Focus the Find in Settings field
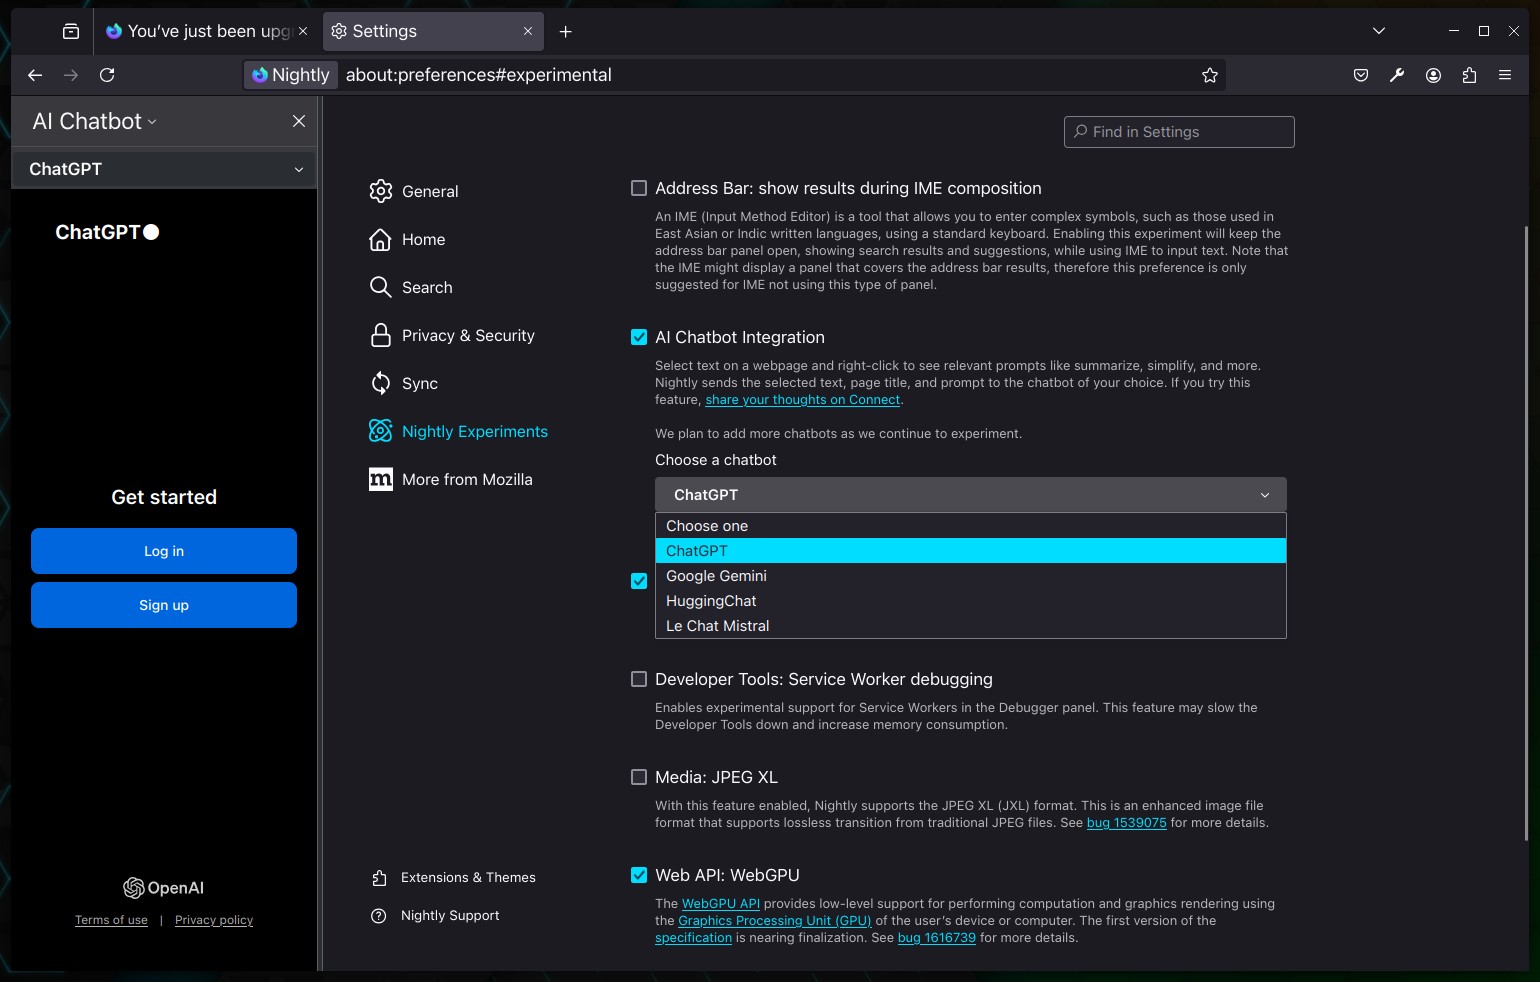Screen dimensions: 1540x982 (1179, 132)
